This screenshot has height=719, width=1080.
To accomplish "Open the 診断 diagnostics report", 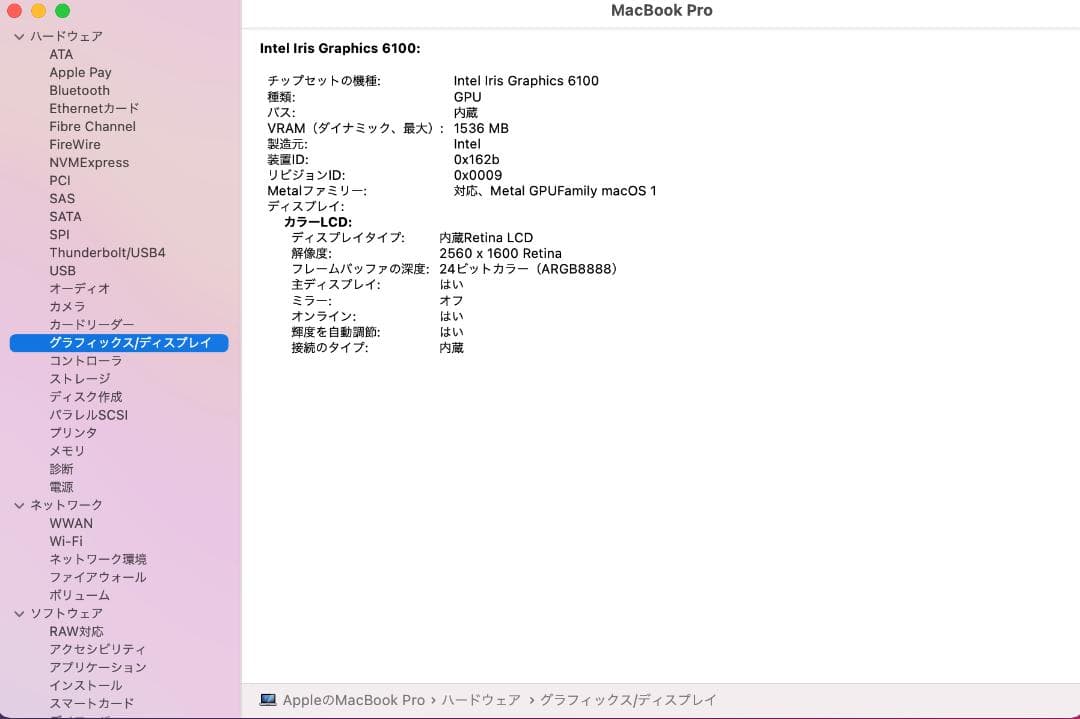I will 61,469.
